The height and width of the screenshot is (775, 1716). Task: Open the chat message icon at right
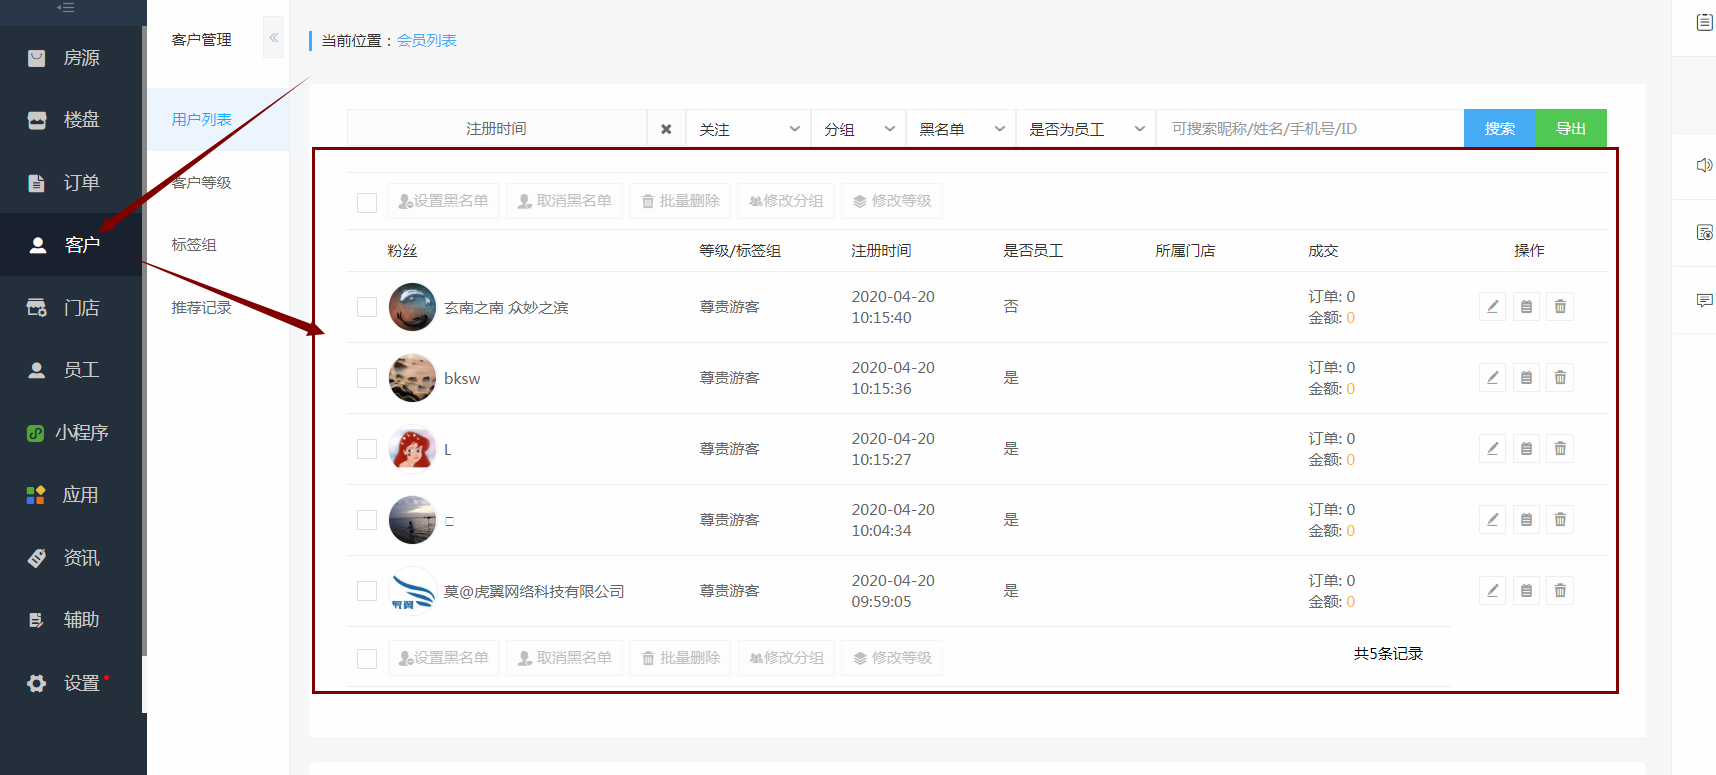coord(1704,300)
